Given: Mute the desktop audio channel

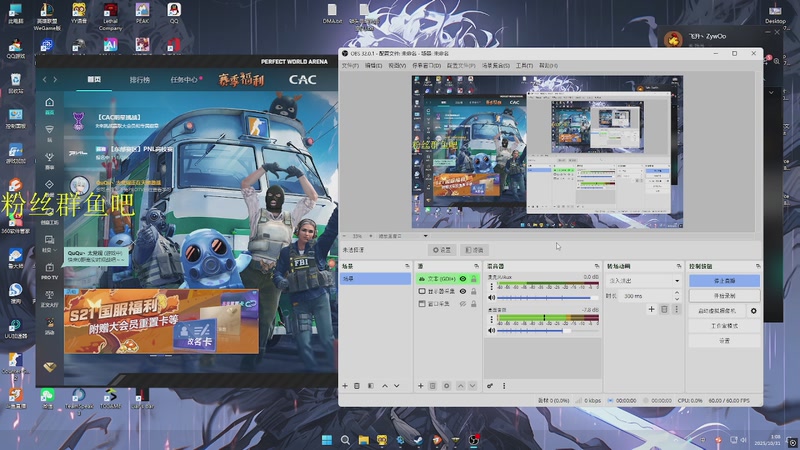Looking at the screenshot, I should pyautogui.click(x=492, y=331).
